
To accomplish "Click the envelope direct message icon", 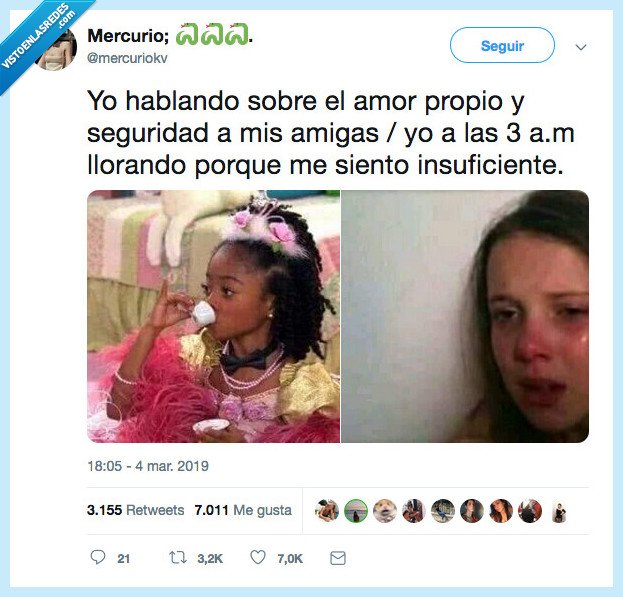I will tap(338, 558).
